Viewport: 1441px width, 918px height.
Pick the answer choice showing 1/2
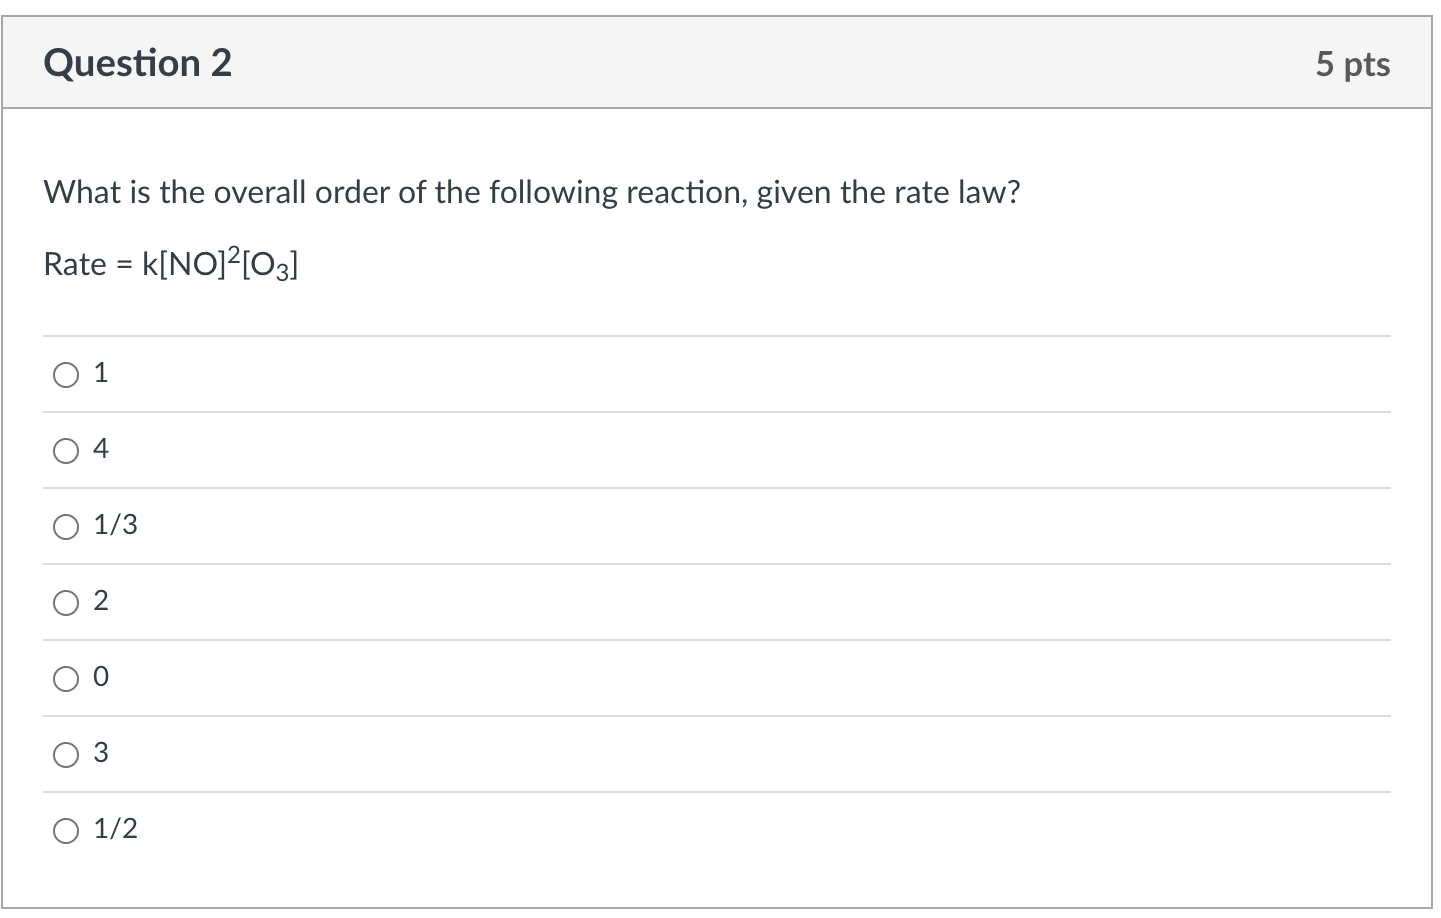point(113,829)
